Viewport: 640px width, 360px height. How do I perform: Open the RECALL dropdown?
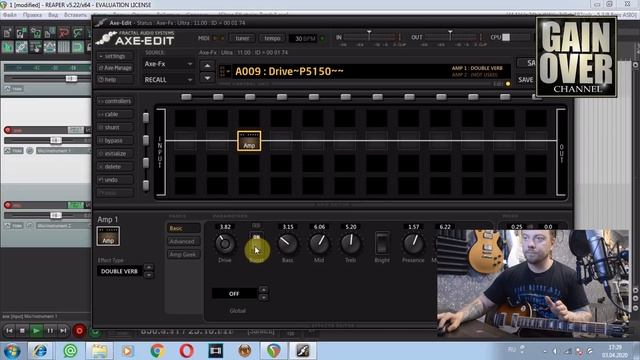point(168,80)
